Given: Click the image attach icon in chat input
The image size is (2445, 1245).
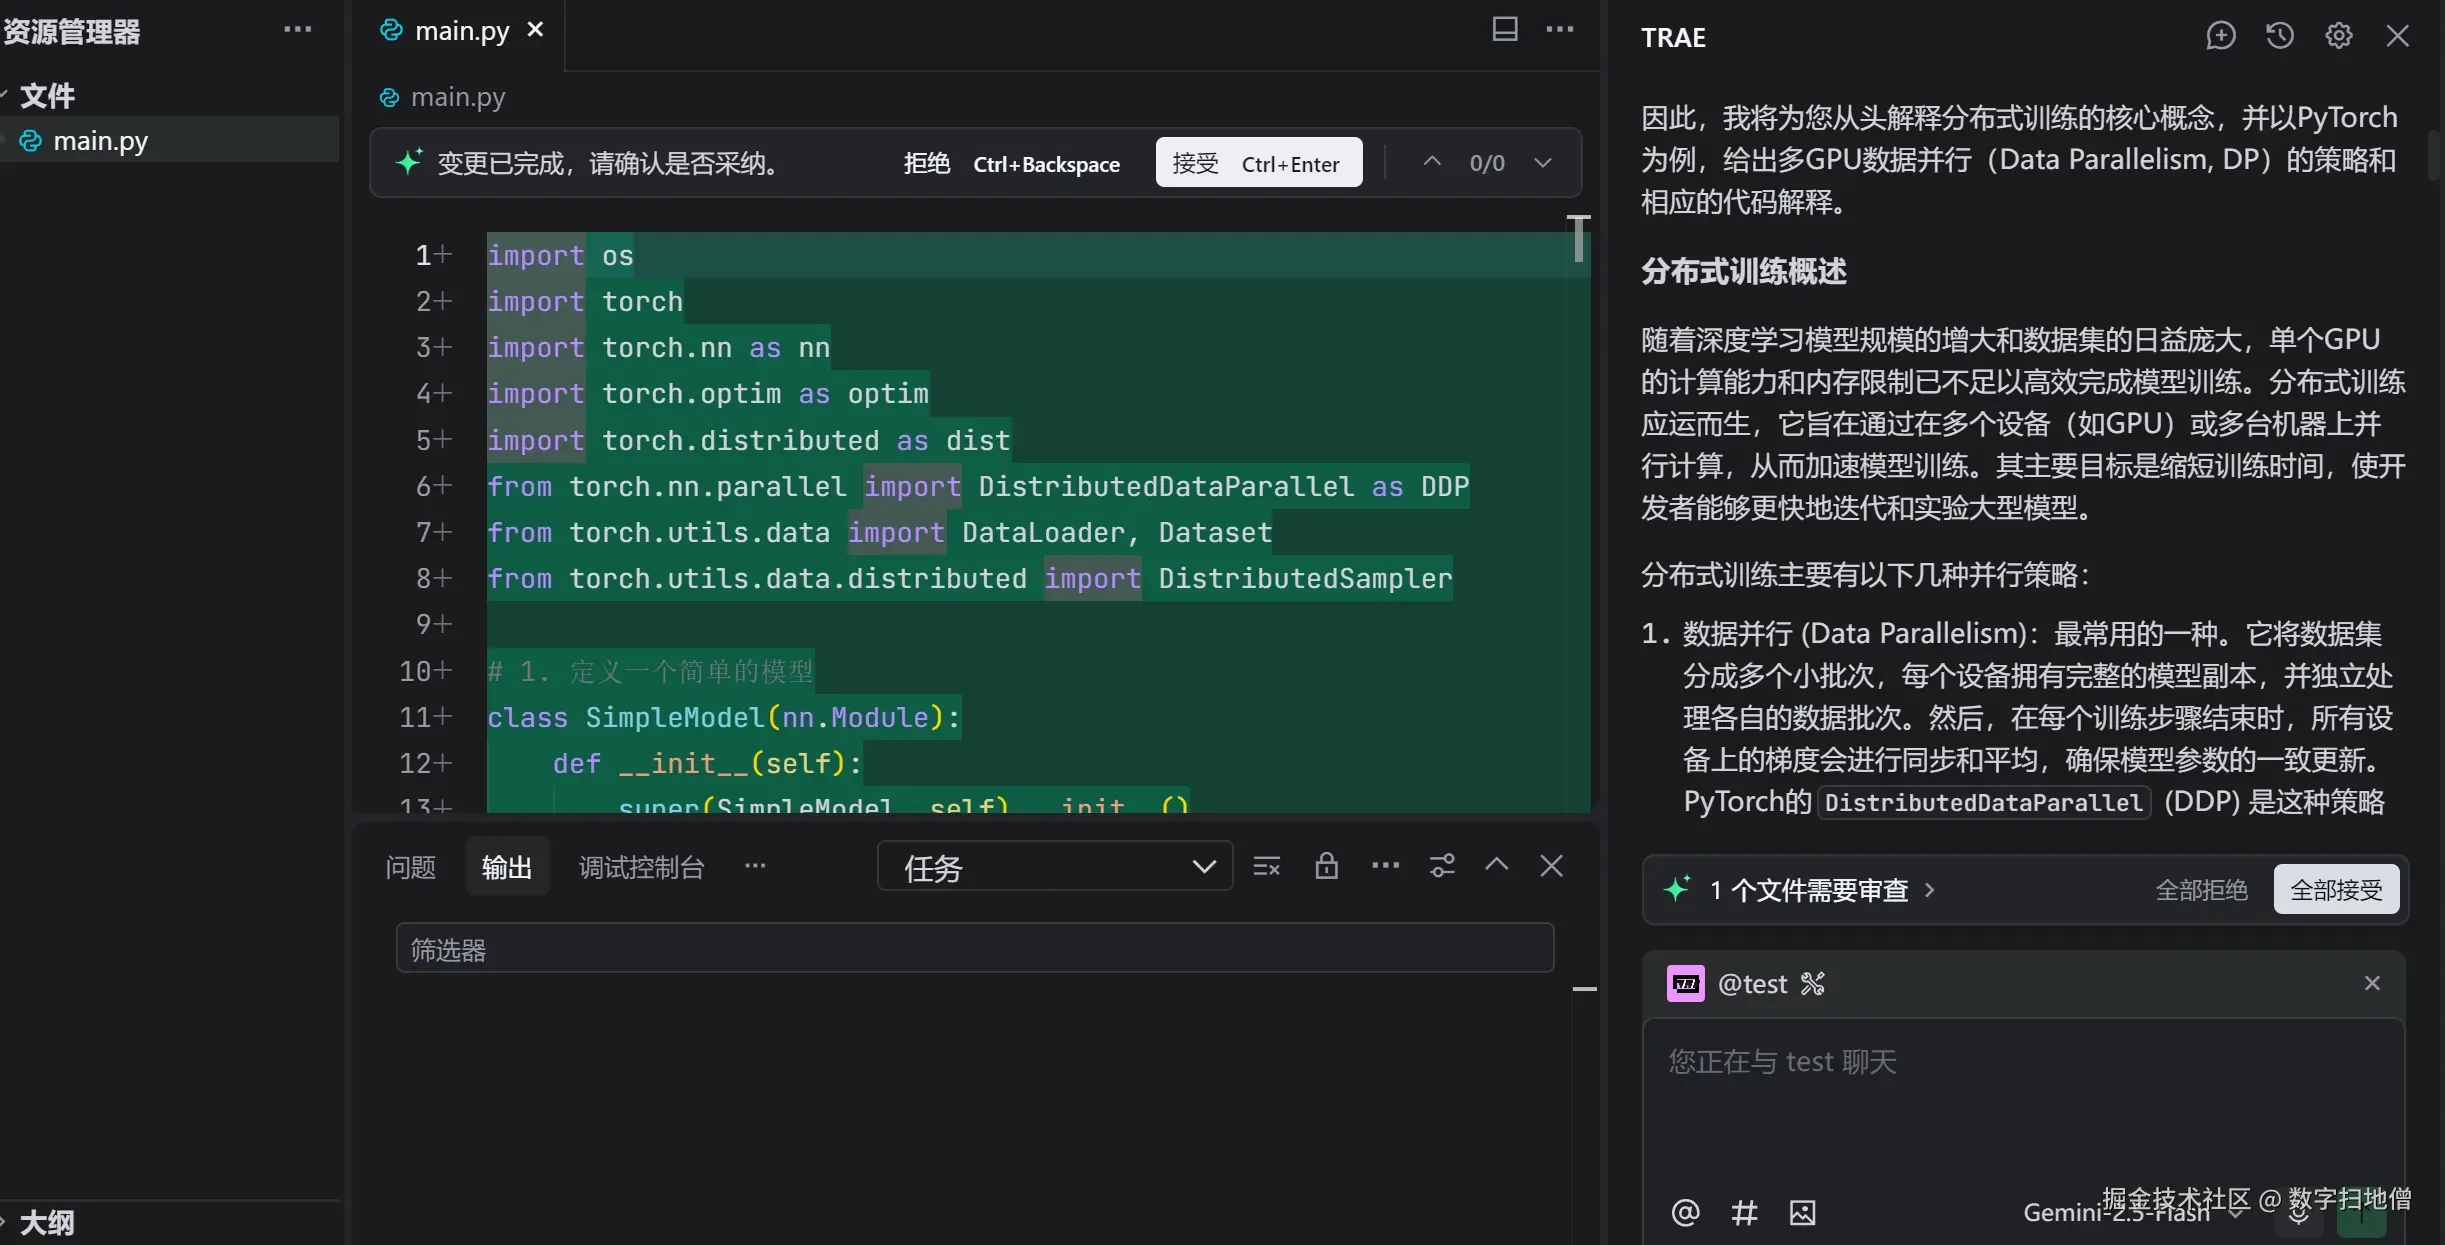Looking at the screenshot, I should pos(1802,1212).
